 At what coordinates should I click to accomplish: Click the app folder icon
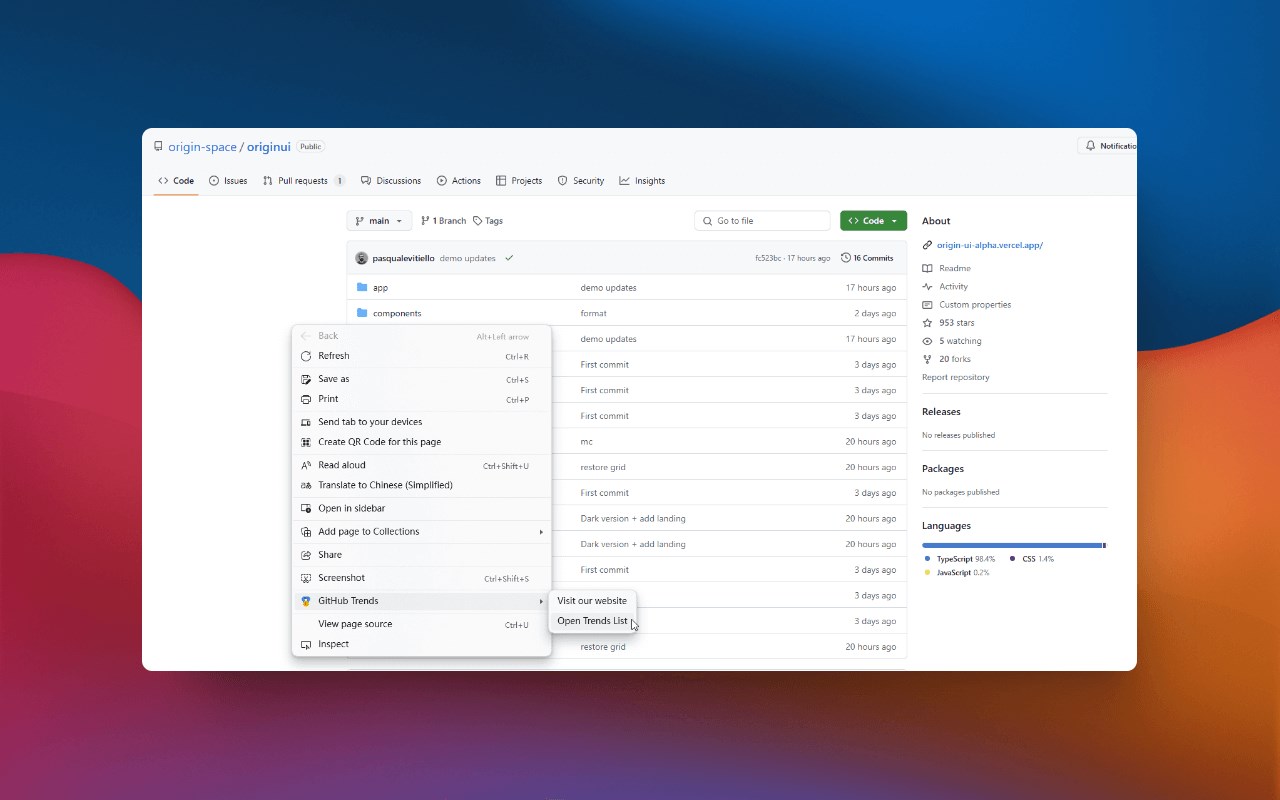click(x=362, y=287)
